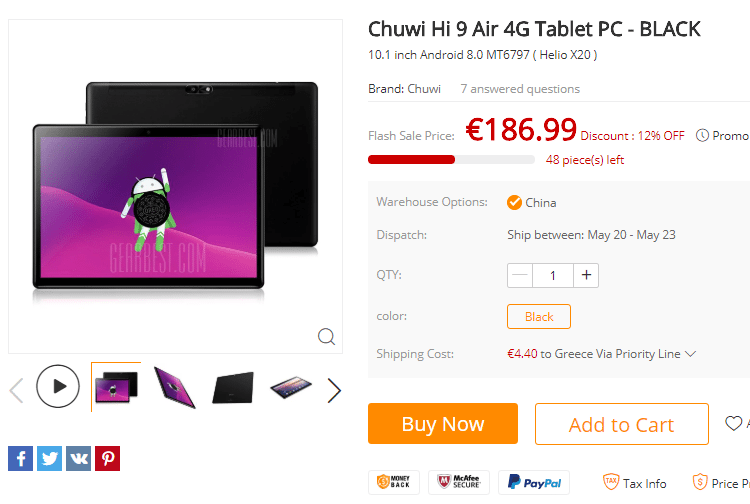Image resolution: width=750 pixels, height=504 pixels.
Task: Expand shipping method dropdown to Greece
Action: tap(690, 354)
